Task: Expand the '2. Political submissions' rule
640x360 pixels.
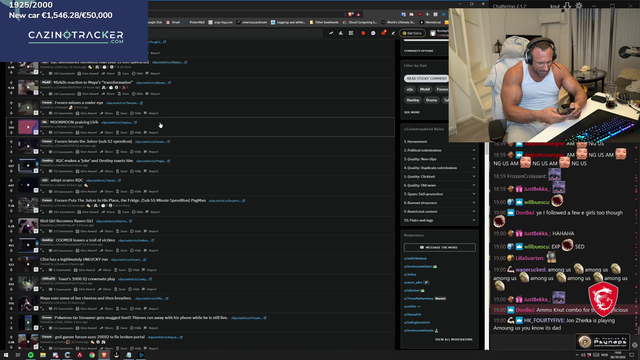Action: click(x=440, y=150)
